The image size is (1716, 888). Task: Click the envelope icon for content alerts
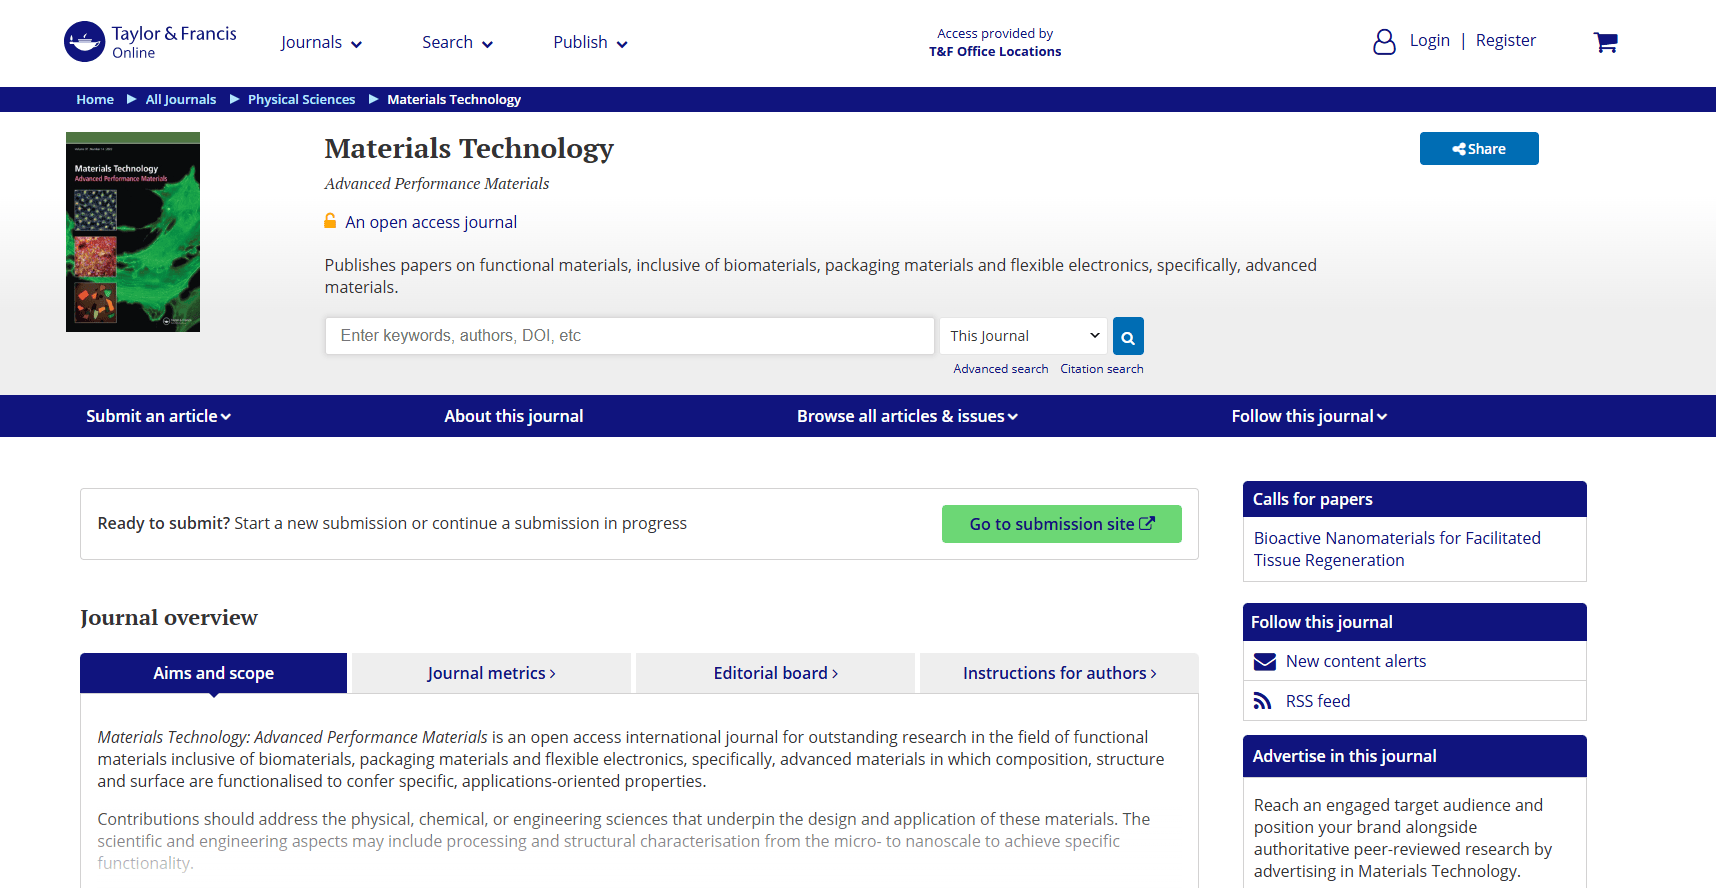[1265, 661]
